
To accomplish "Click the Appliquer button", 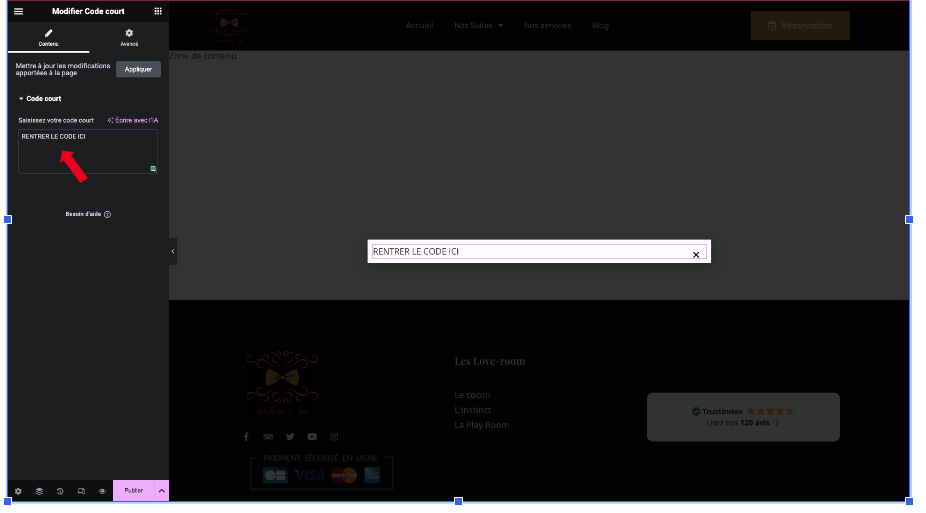I will pos(138,69).
